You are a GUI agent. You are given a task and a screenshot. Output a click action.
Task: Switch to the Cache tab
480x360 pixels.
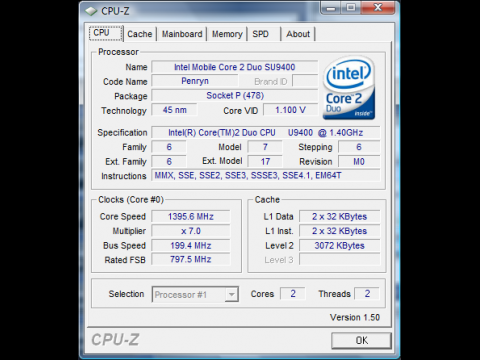[140, 34]
